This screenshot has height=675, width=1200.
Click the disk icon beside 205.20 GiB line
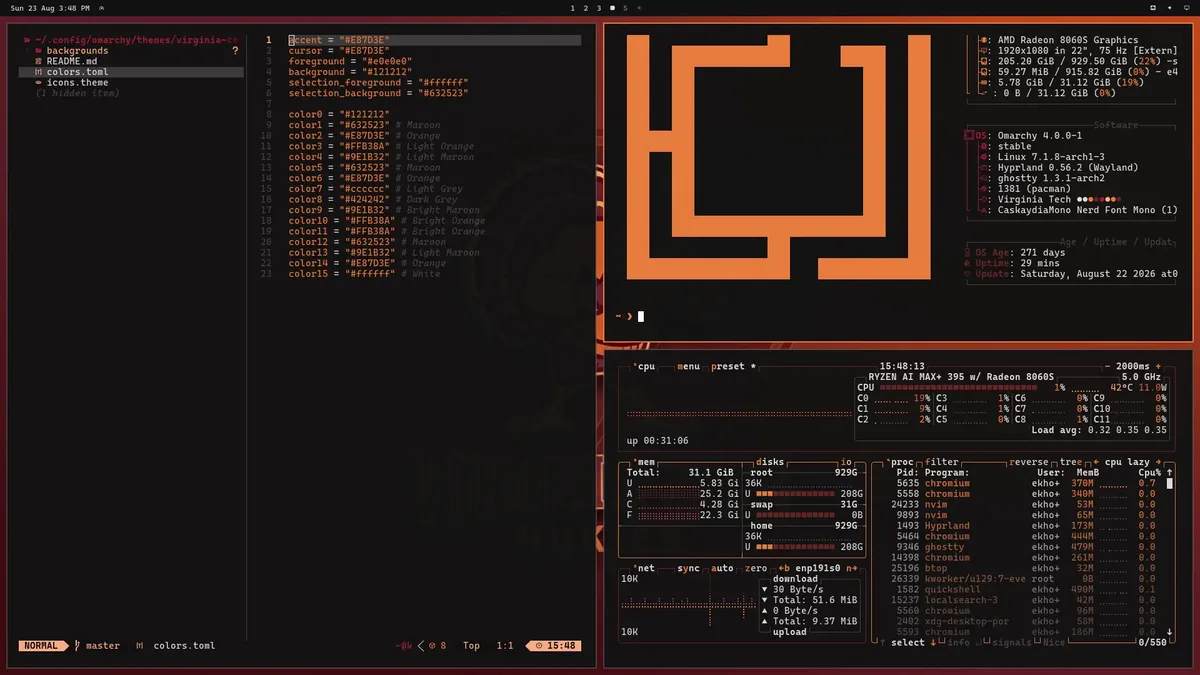coord(984,61)
